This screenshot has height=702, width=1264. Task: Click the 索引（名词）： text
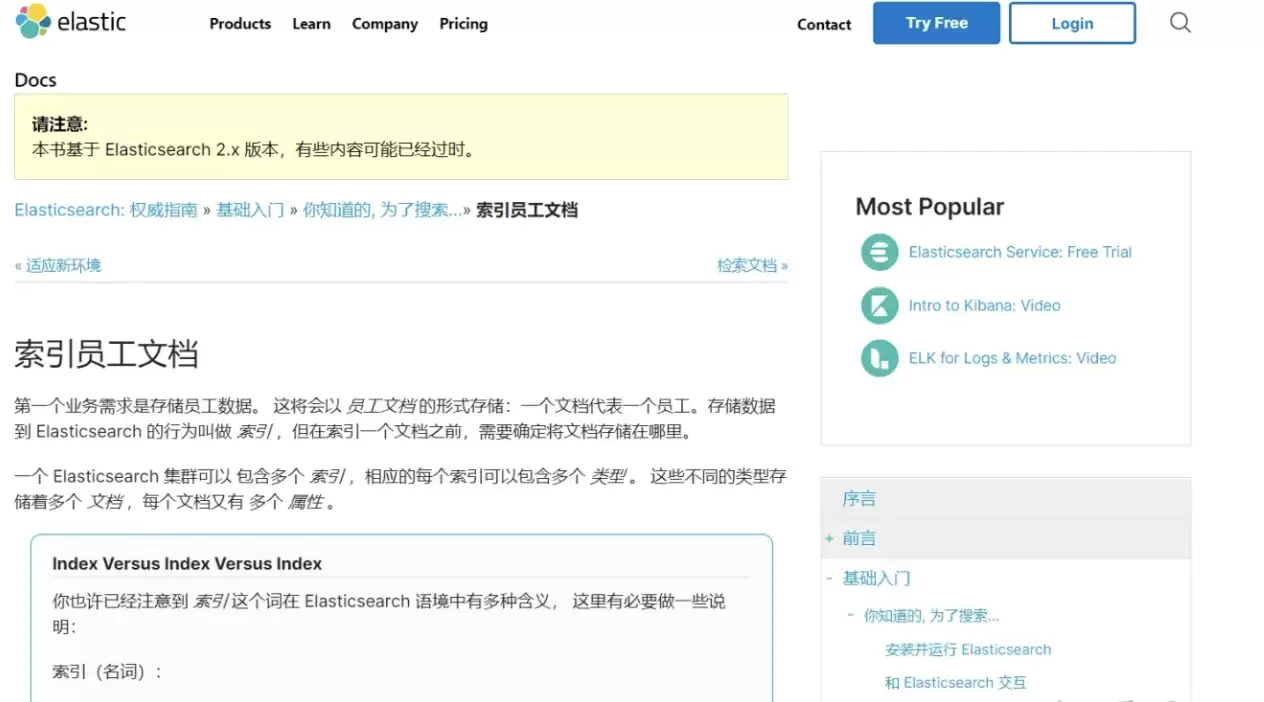(x=107, y=672)
